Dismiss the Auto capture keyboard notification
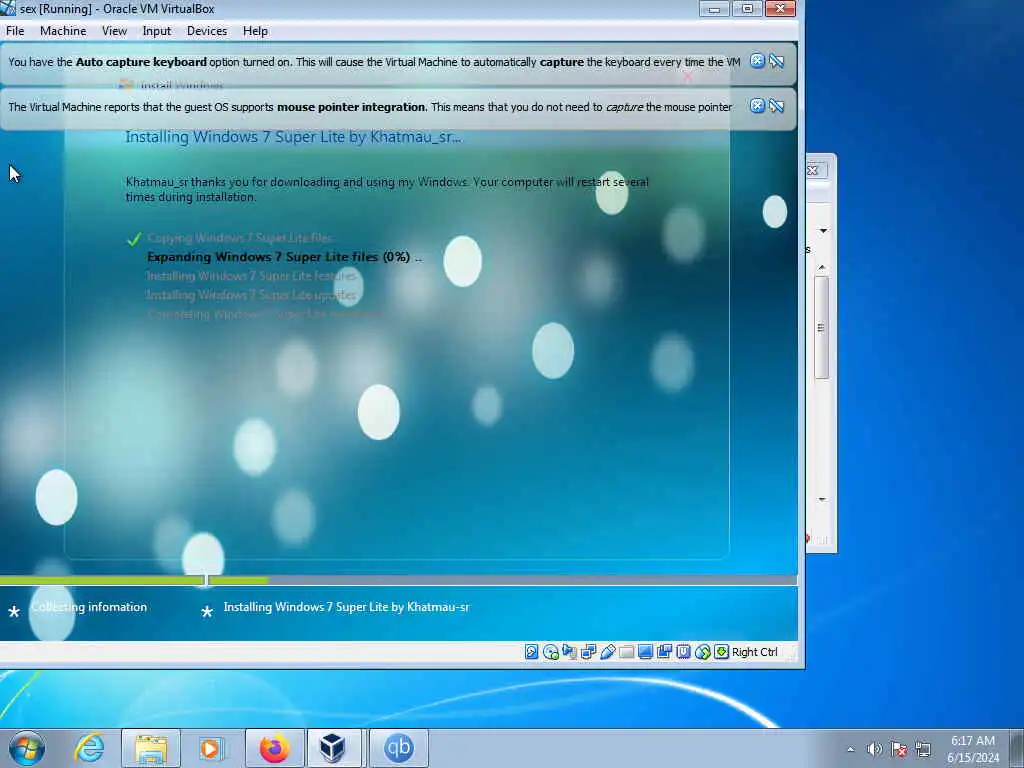The width and height of the screenshot is (1024, 768). pos(757,61)
